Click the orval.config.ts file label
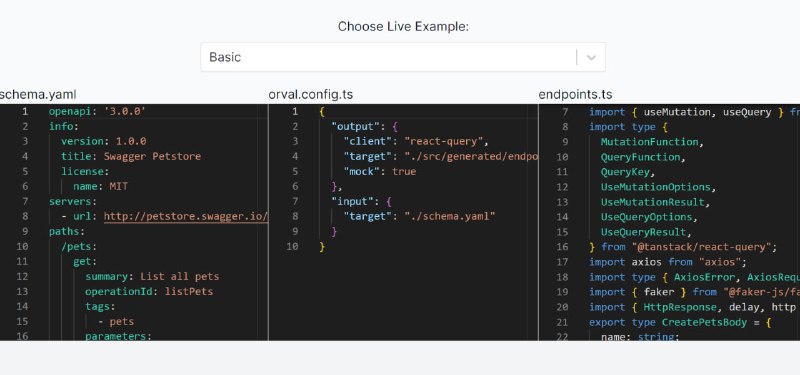This screenshot has height=375, width=800. pos(310,94)
